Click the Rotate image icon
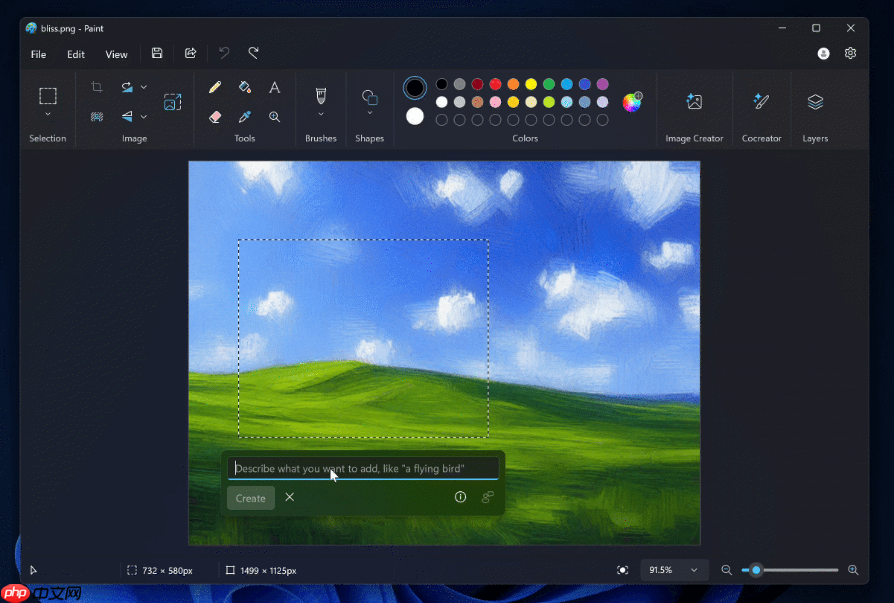This screenshot has height=603, width=894. click(x=127, y=87)
